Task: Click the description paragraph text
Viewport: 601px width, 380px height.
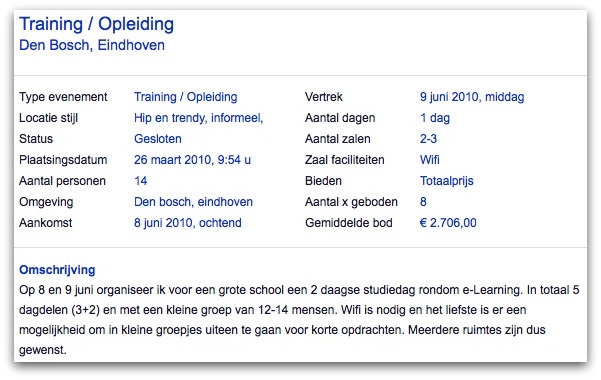Action: coord(299,320)
